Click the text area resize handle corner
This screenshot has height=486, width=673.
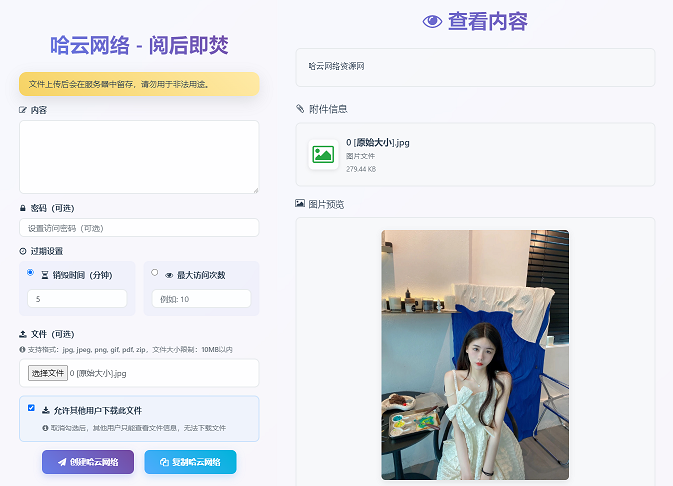(x=256, y=190)
